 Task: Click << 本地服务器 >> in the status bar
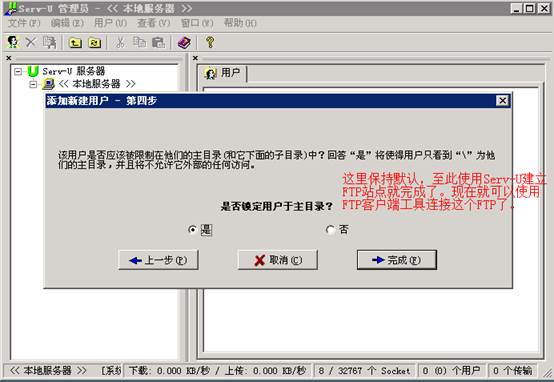pyautogui.click(x=48, y=371)
